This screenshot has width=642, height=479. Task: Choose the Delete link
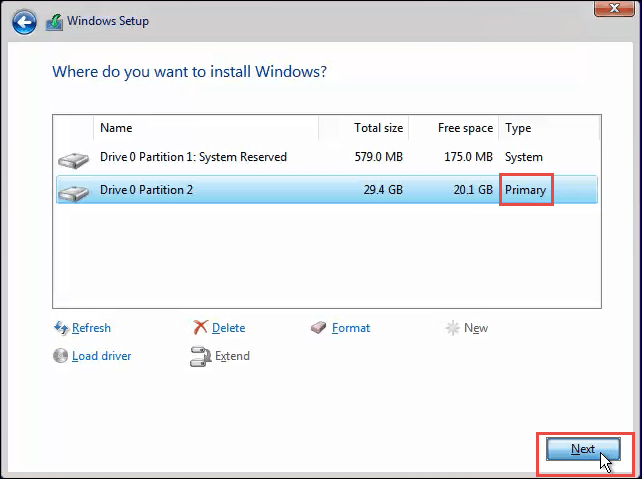click(x=228, y=328)
